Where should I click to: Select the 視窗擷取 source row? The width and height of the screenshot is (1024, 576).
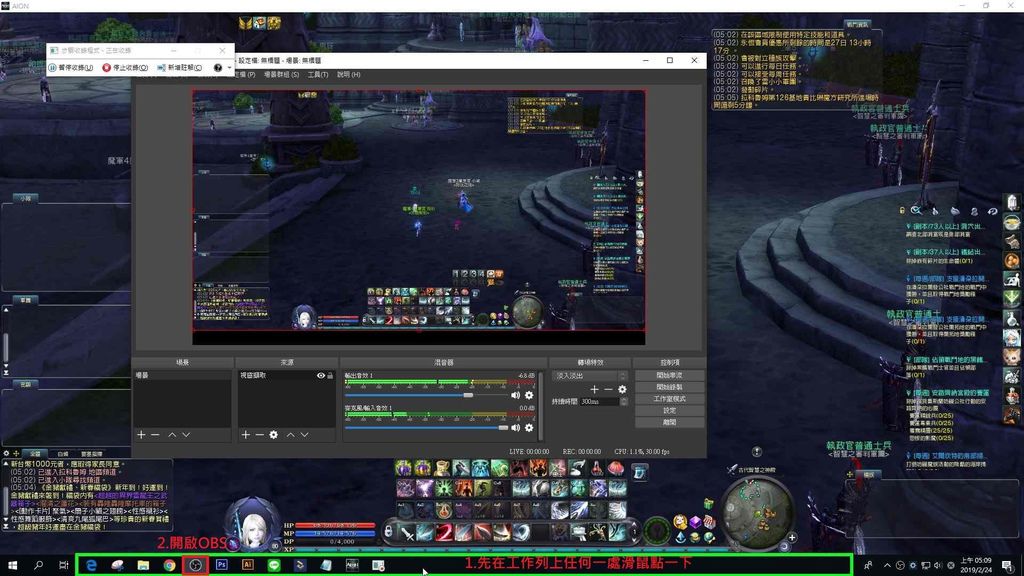coord(287,376)
